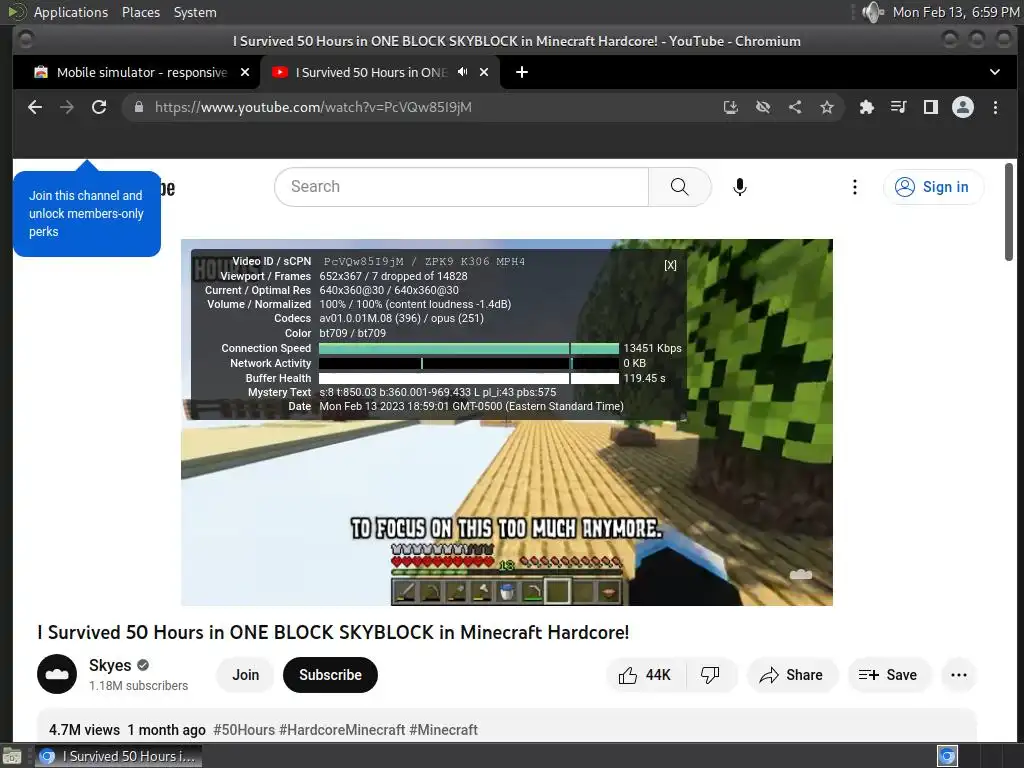Click the page vertical scrollbar
Screen dimensions: 1024x768
(x=1009, y=212)
